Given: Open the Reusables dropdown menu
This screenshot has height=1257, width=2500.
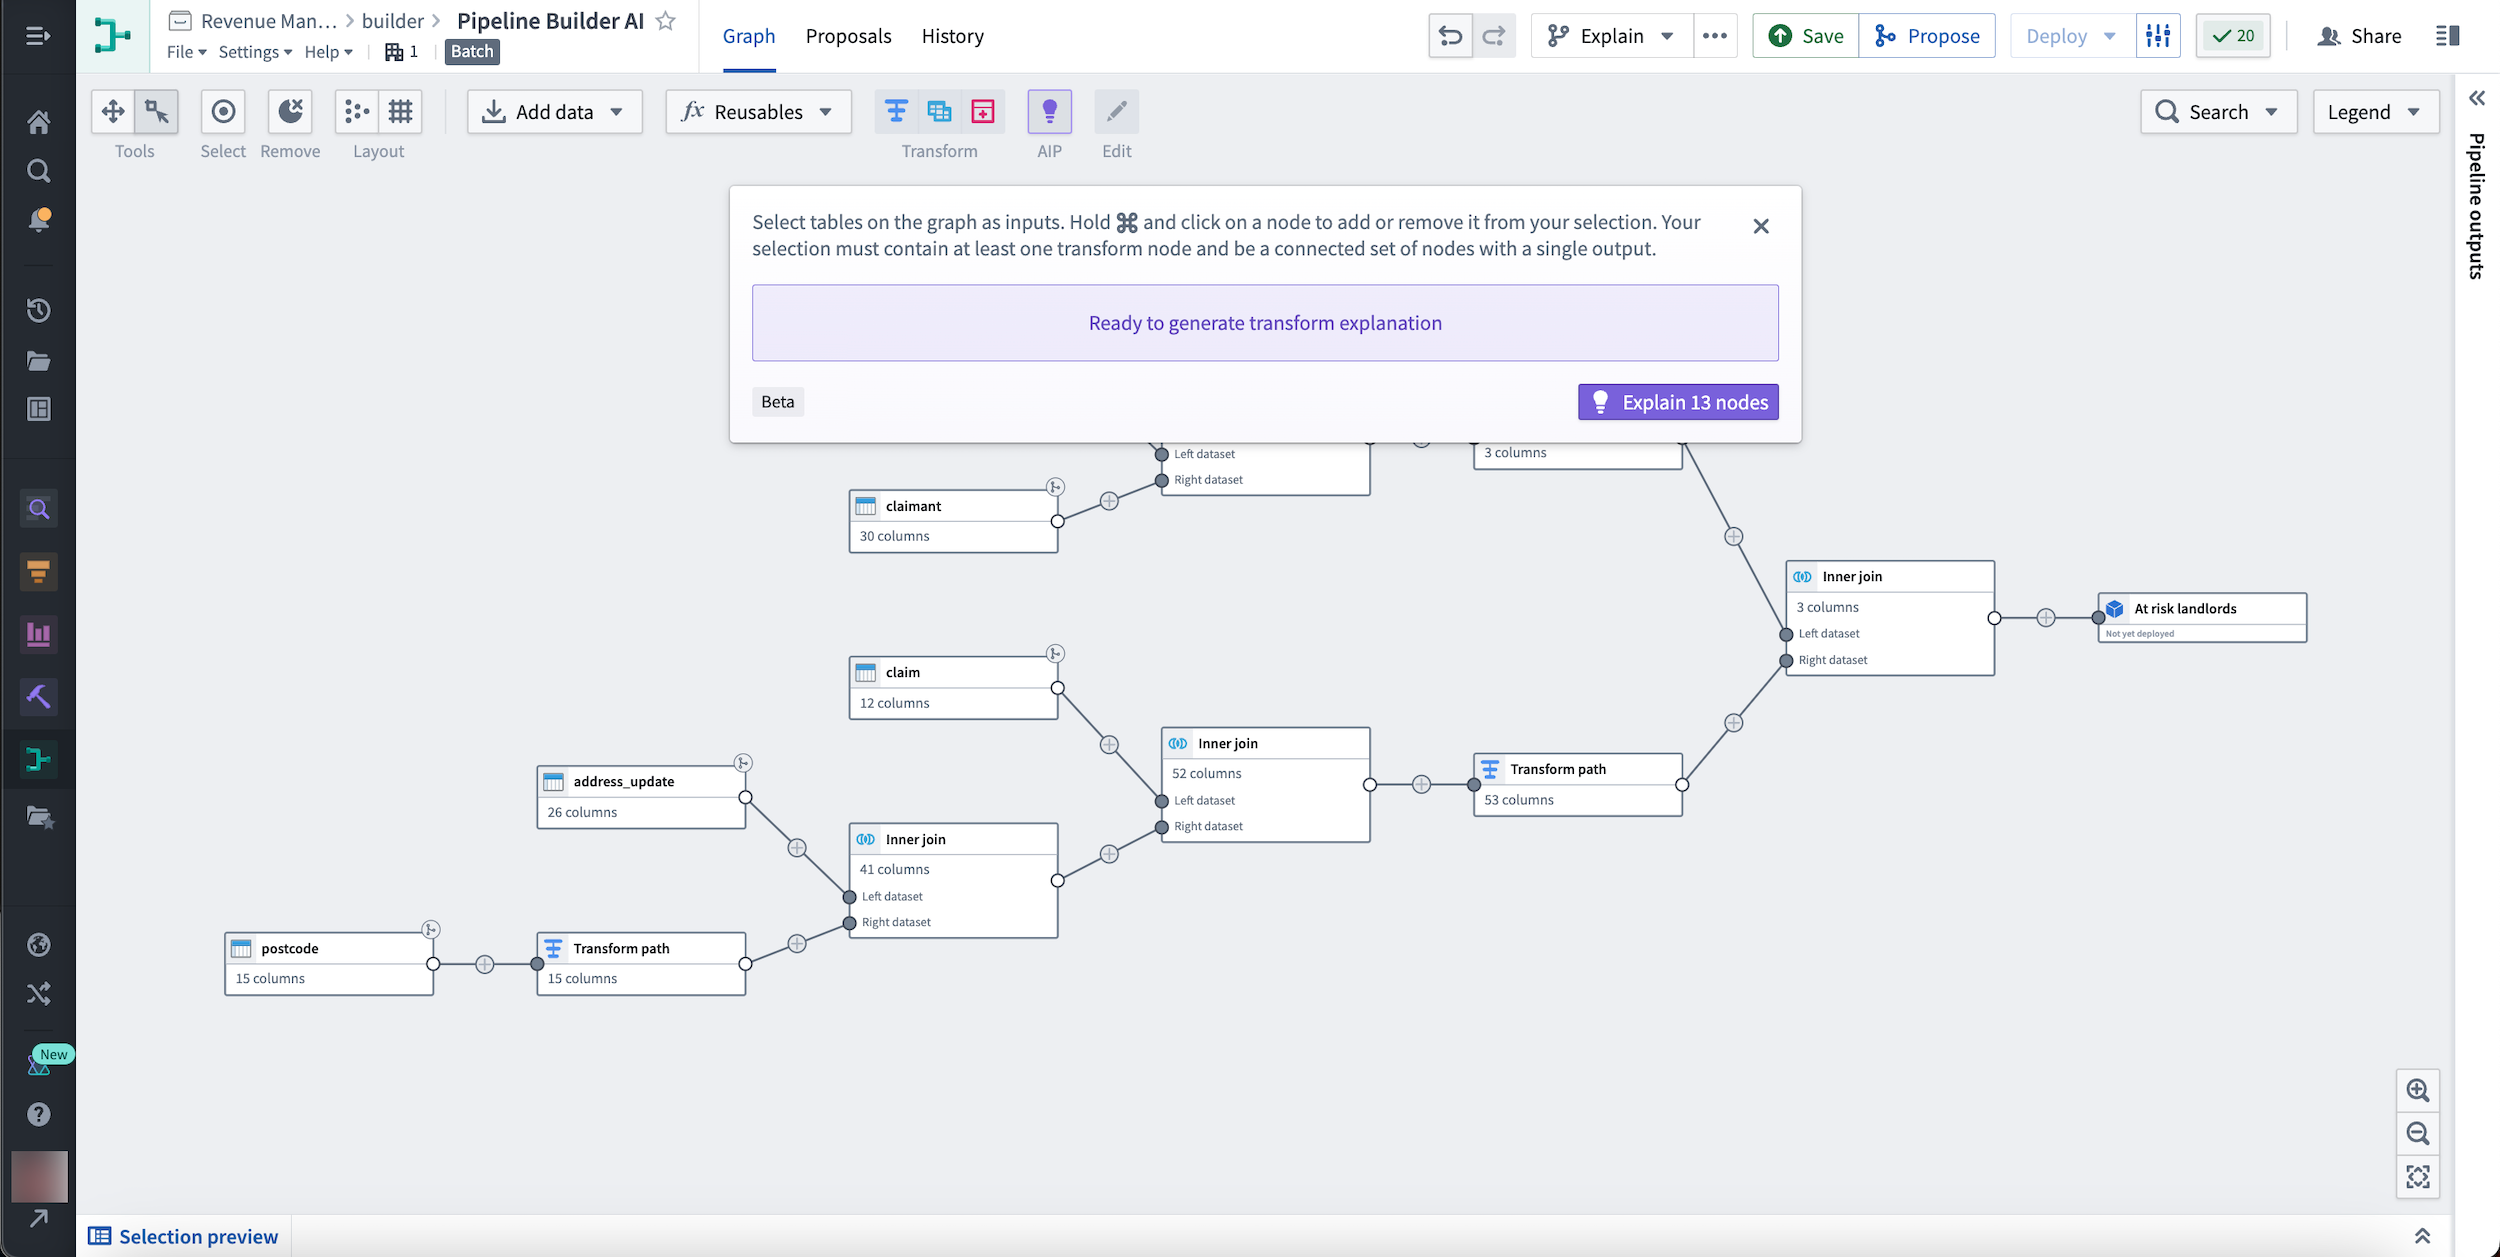Looking at the screenshot, I should [x=758, y=111].
